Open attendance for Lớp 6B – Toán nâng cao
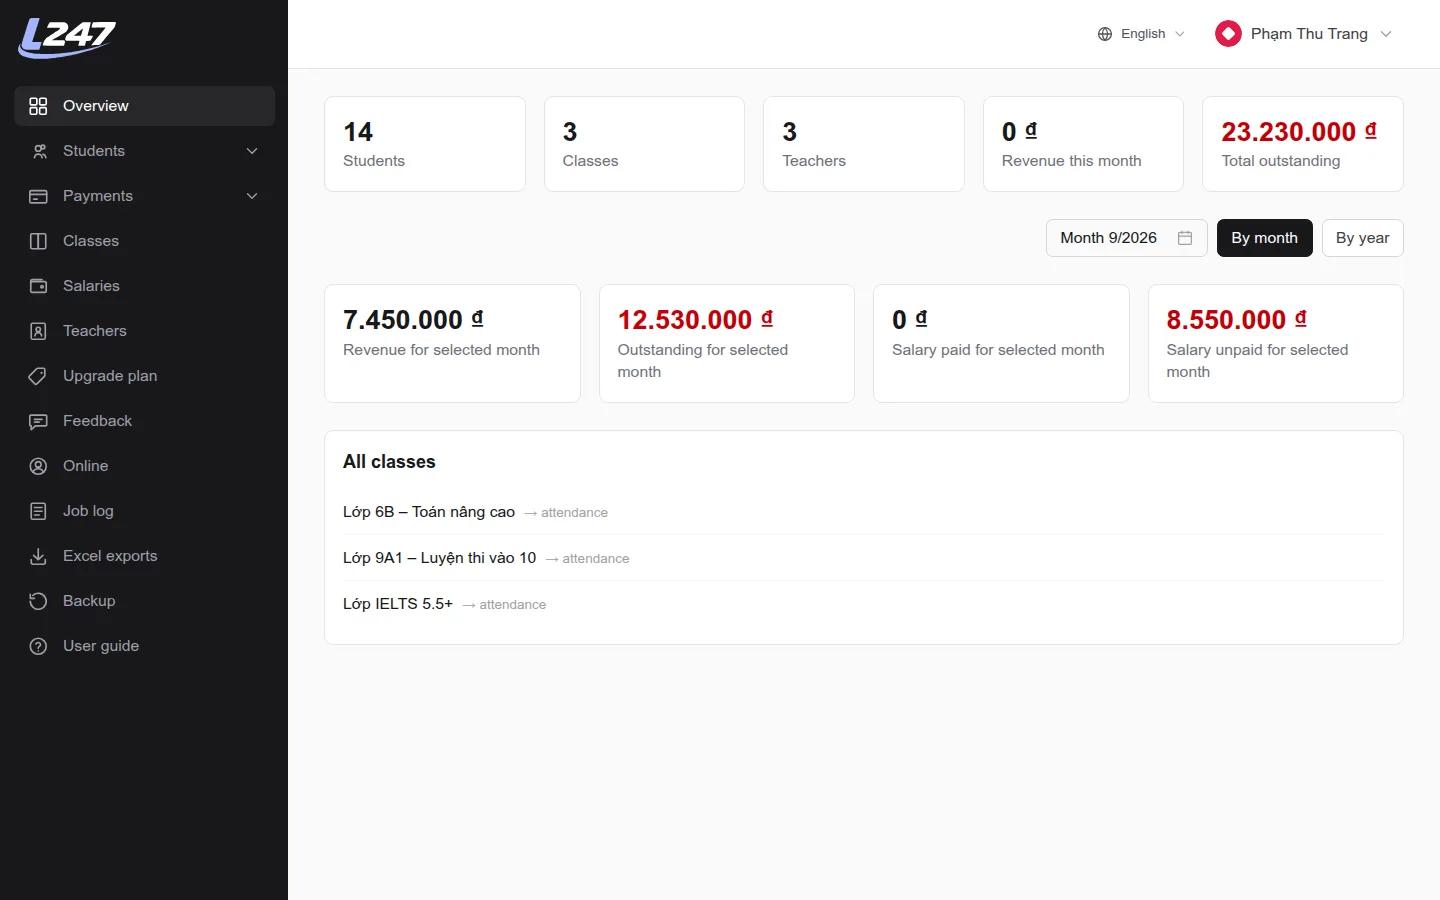 coord(566,513)
